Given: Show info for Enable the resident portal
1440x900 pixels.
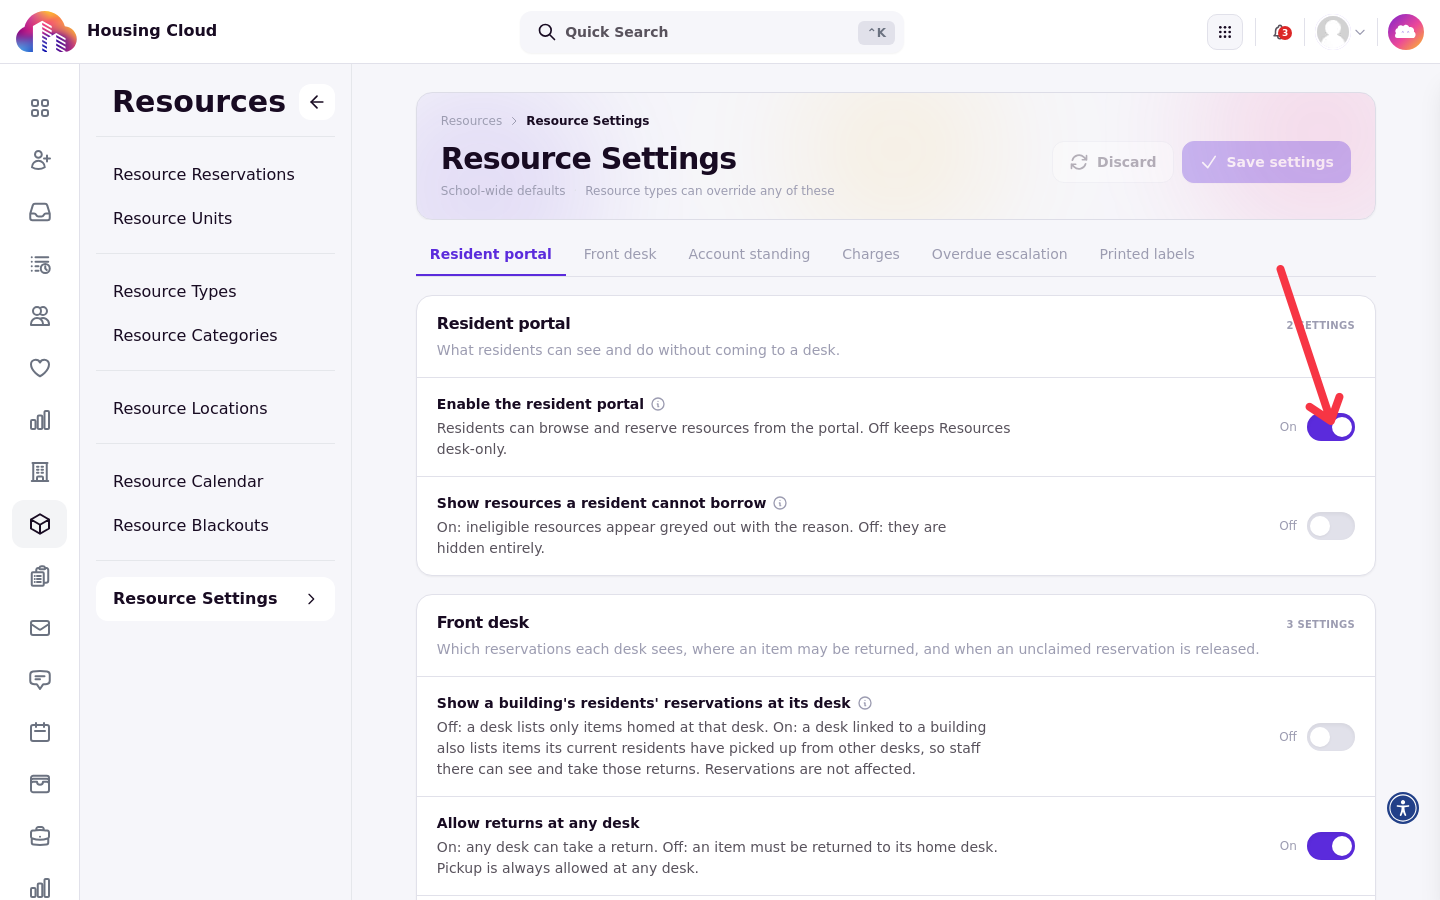Looking at the screenshot, I should tap(658, 404).
